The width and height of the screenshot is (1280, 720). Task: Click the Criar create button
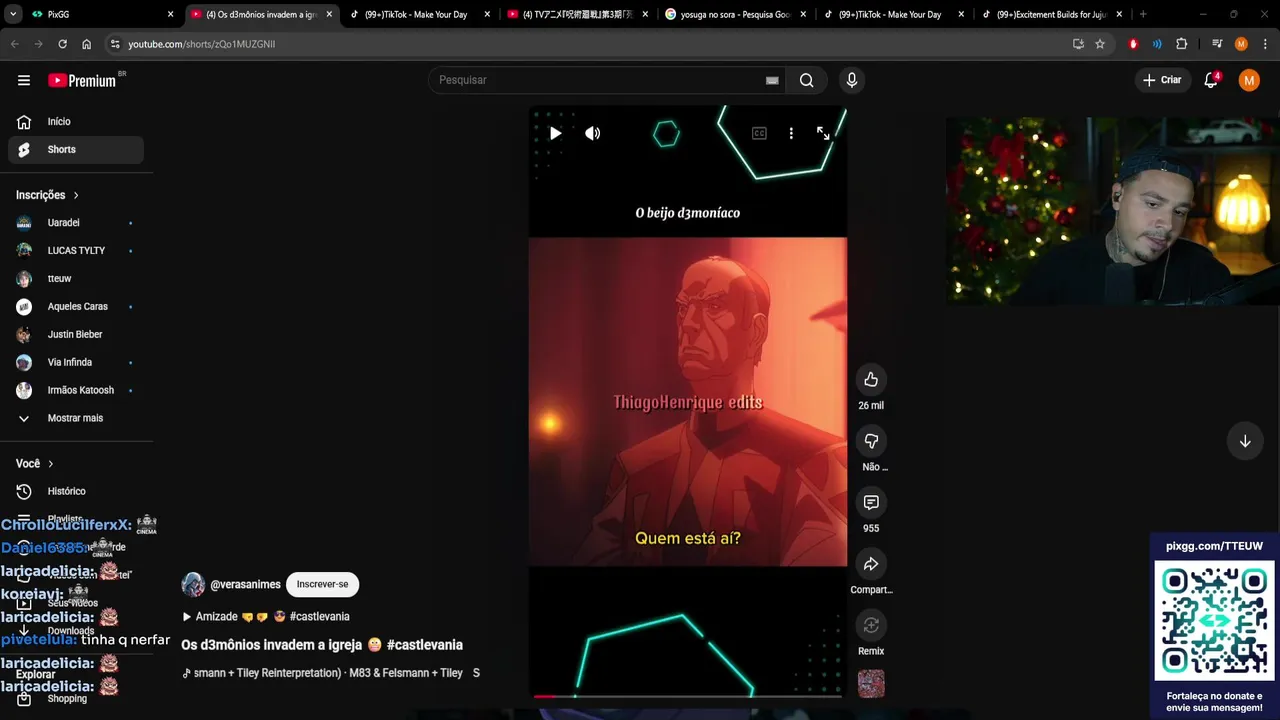(x=1162, y=80)
